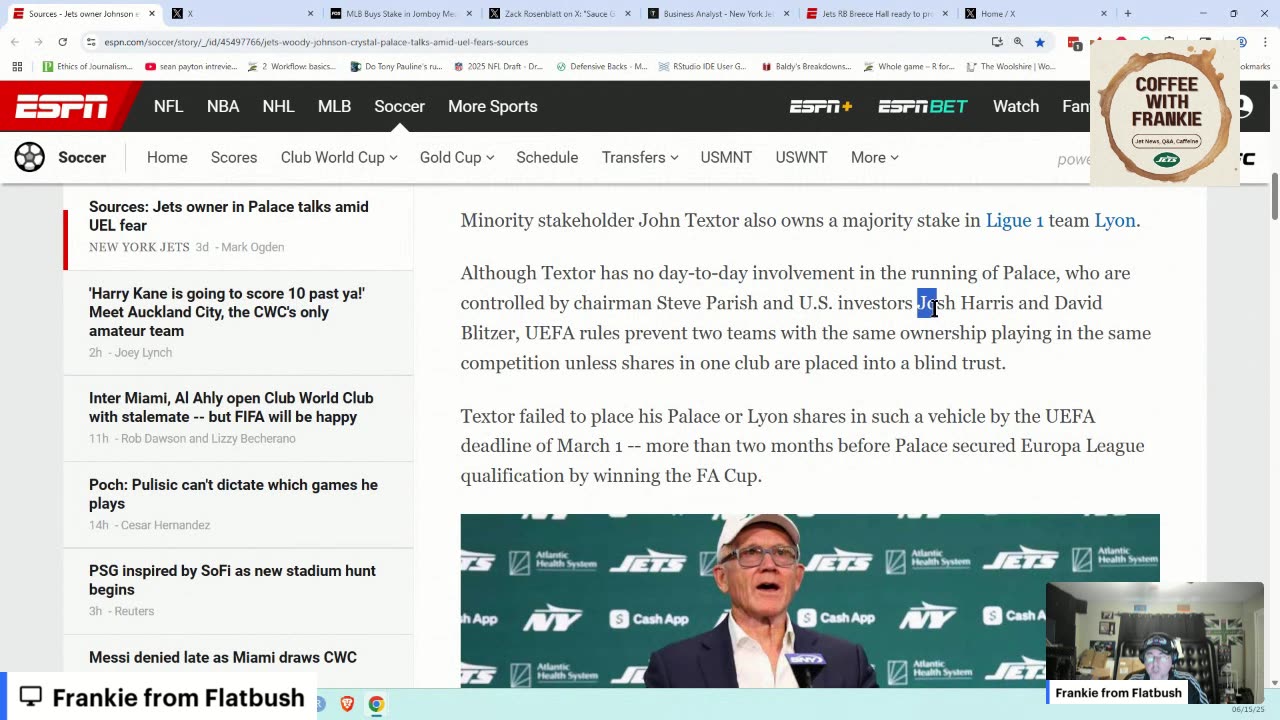Expand the Club World Cup dropdown
The width and height of the screenshot is (1280, 720).
pyautogui.click(x=339, y=157)
